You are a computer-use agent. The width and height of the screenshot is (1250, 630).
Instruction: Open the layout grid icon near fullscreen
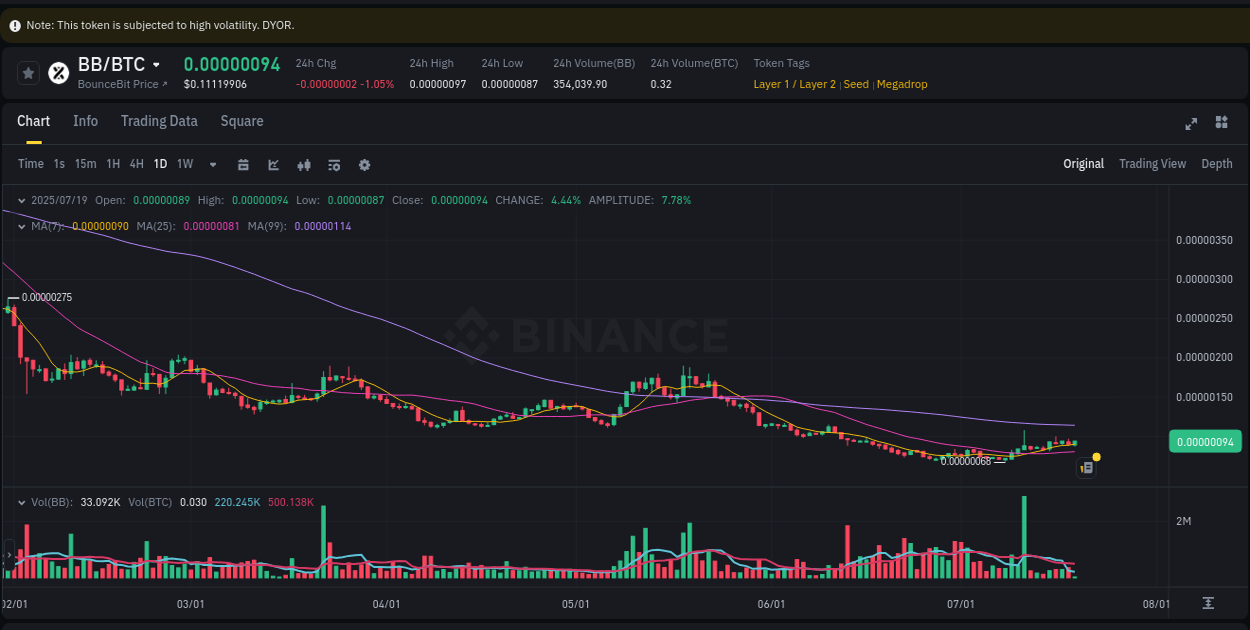(1221, 124)
